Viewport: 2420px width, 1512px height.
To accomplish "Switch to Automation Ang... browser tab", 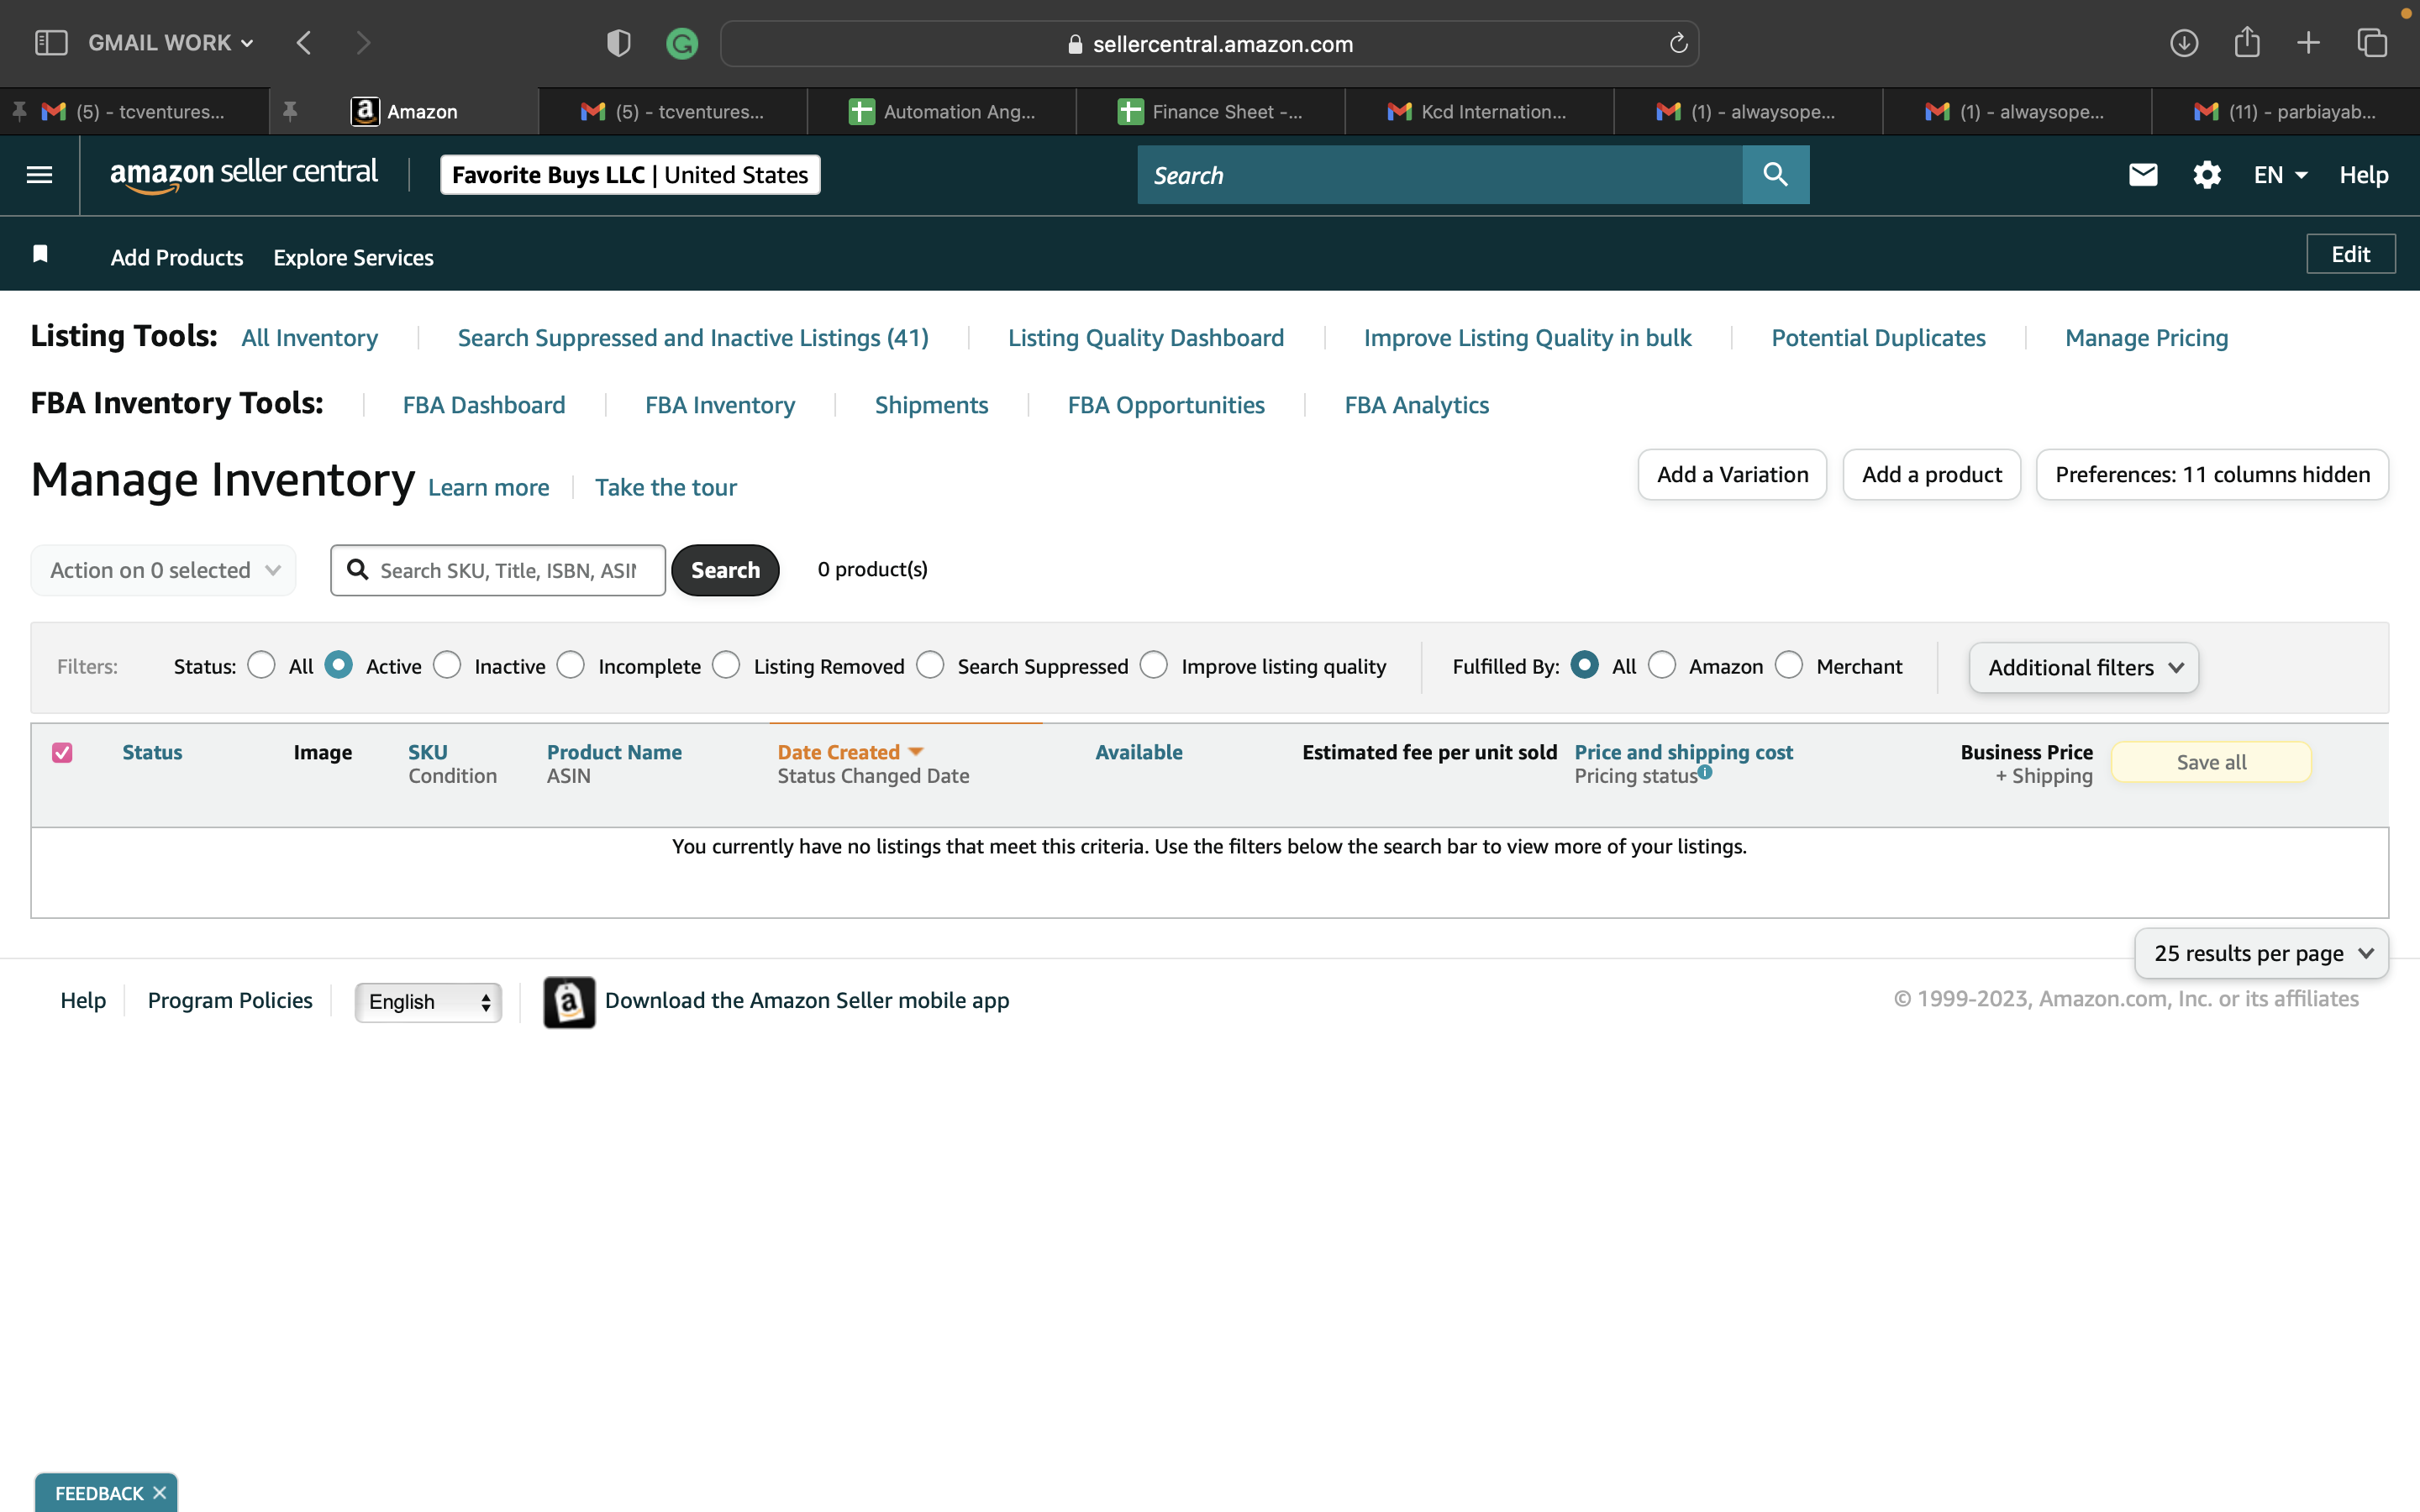I will coord(942,111).
